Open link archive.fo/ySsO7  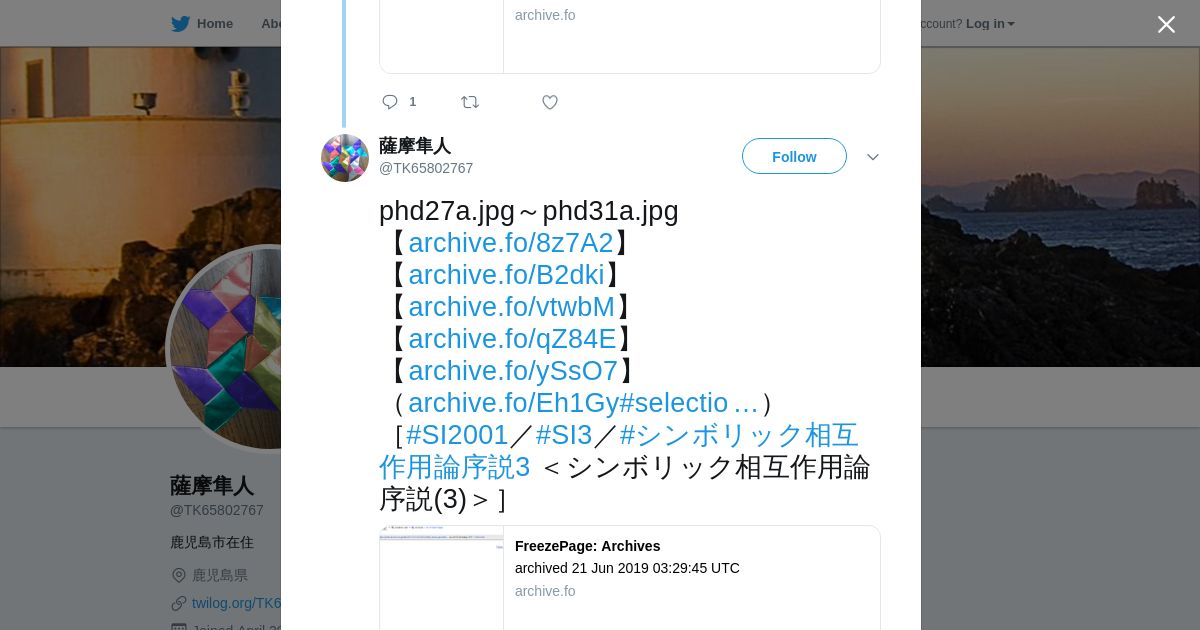[513, 371]
